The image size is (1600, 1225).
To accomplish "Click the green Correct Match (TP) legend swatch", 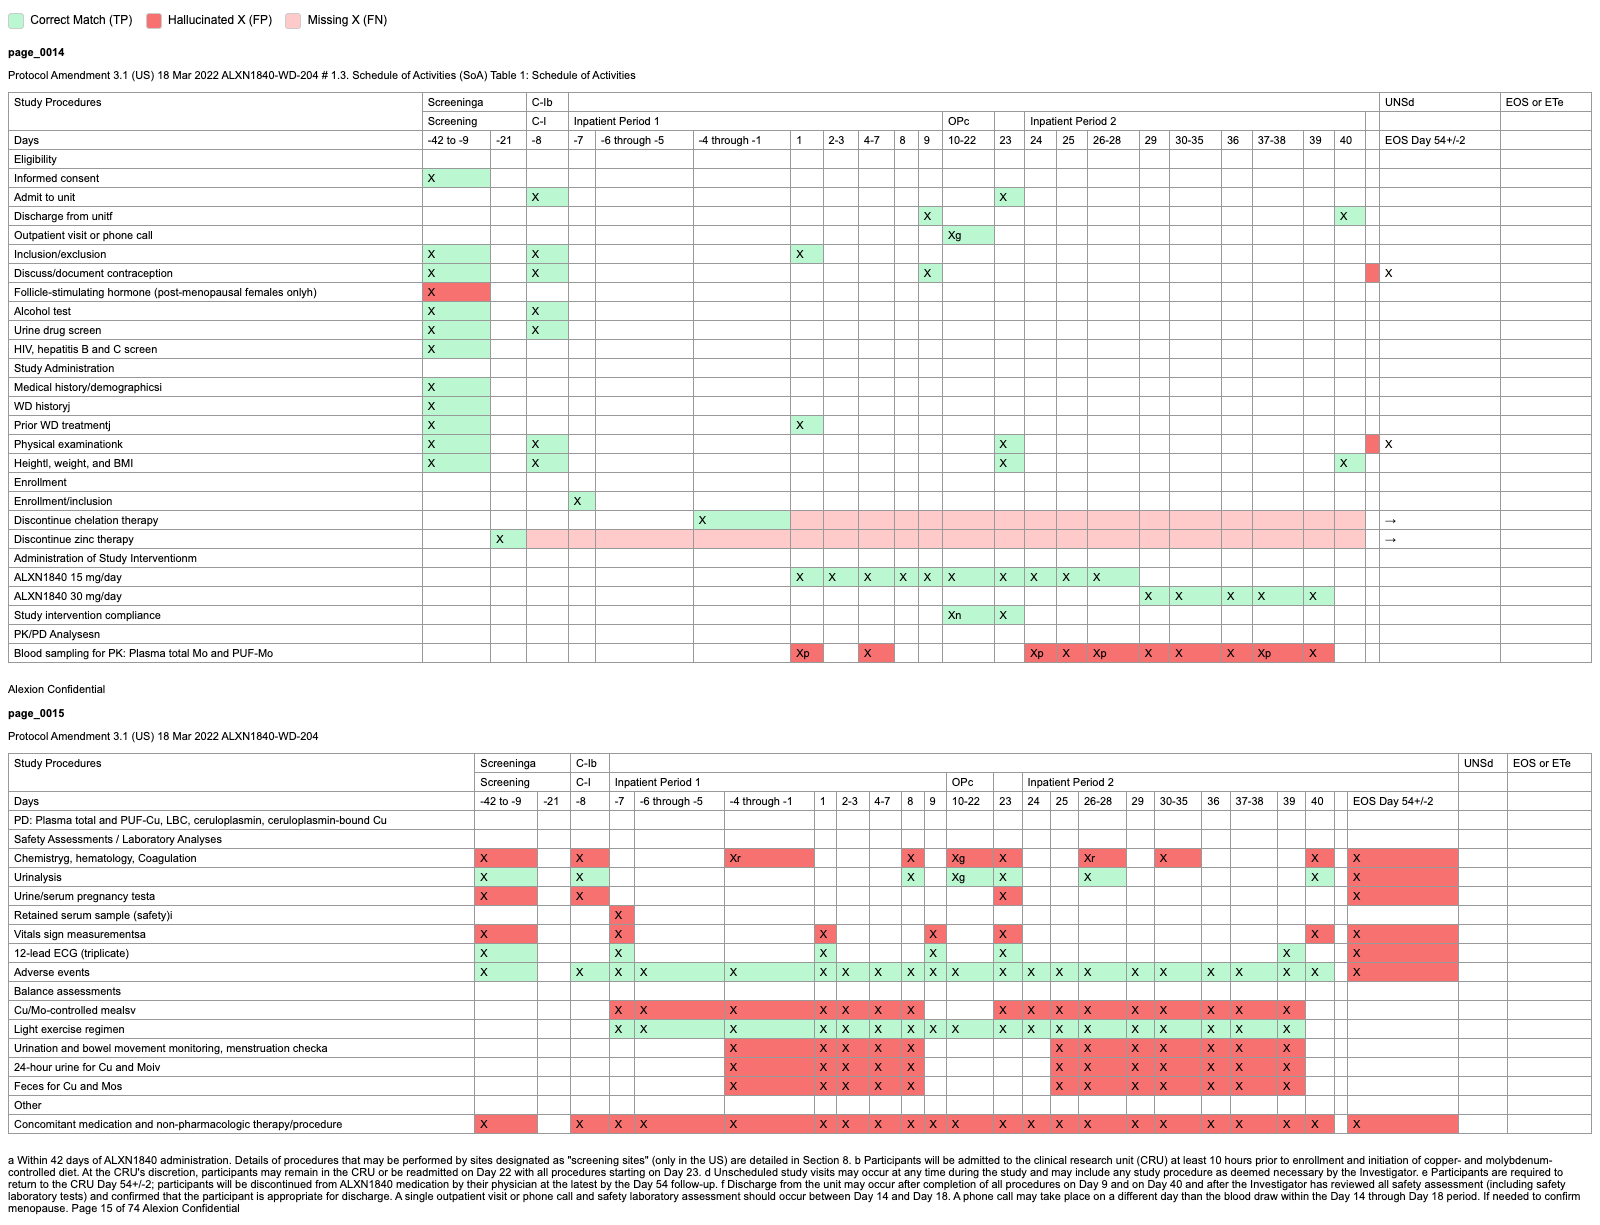I will coord(16,20).
